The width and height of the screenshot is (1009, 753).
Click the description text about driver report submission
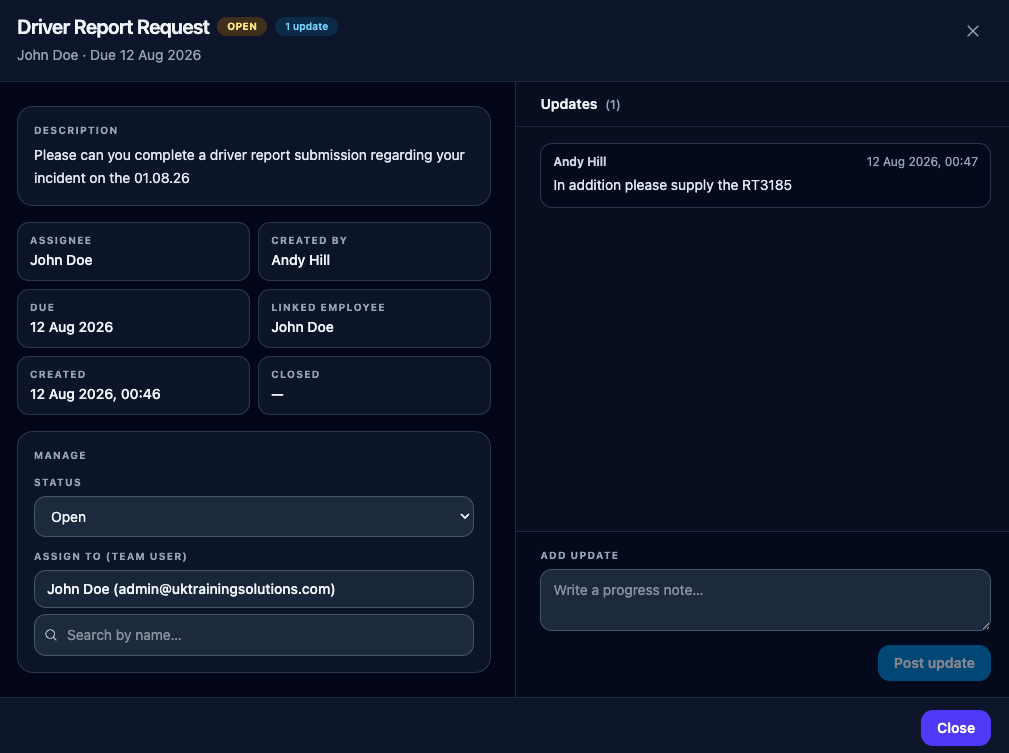(x=249, y=167)
